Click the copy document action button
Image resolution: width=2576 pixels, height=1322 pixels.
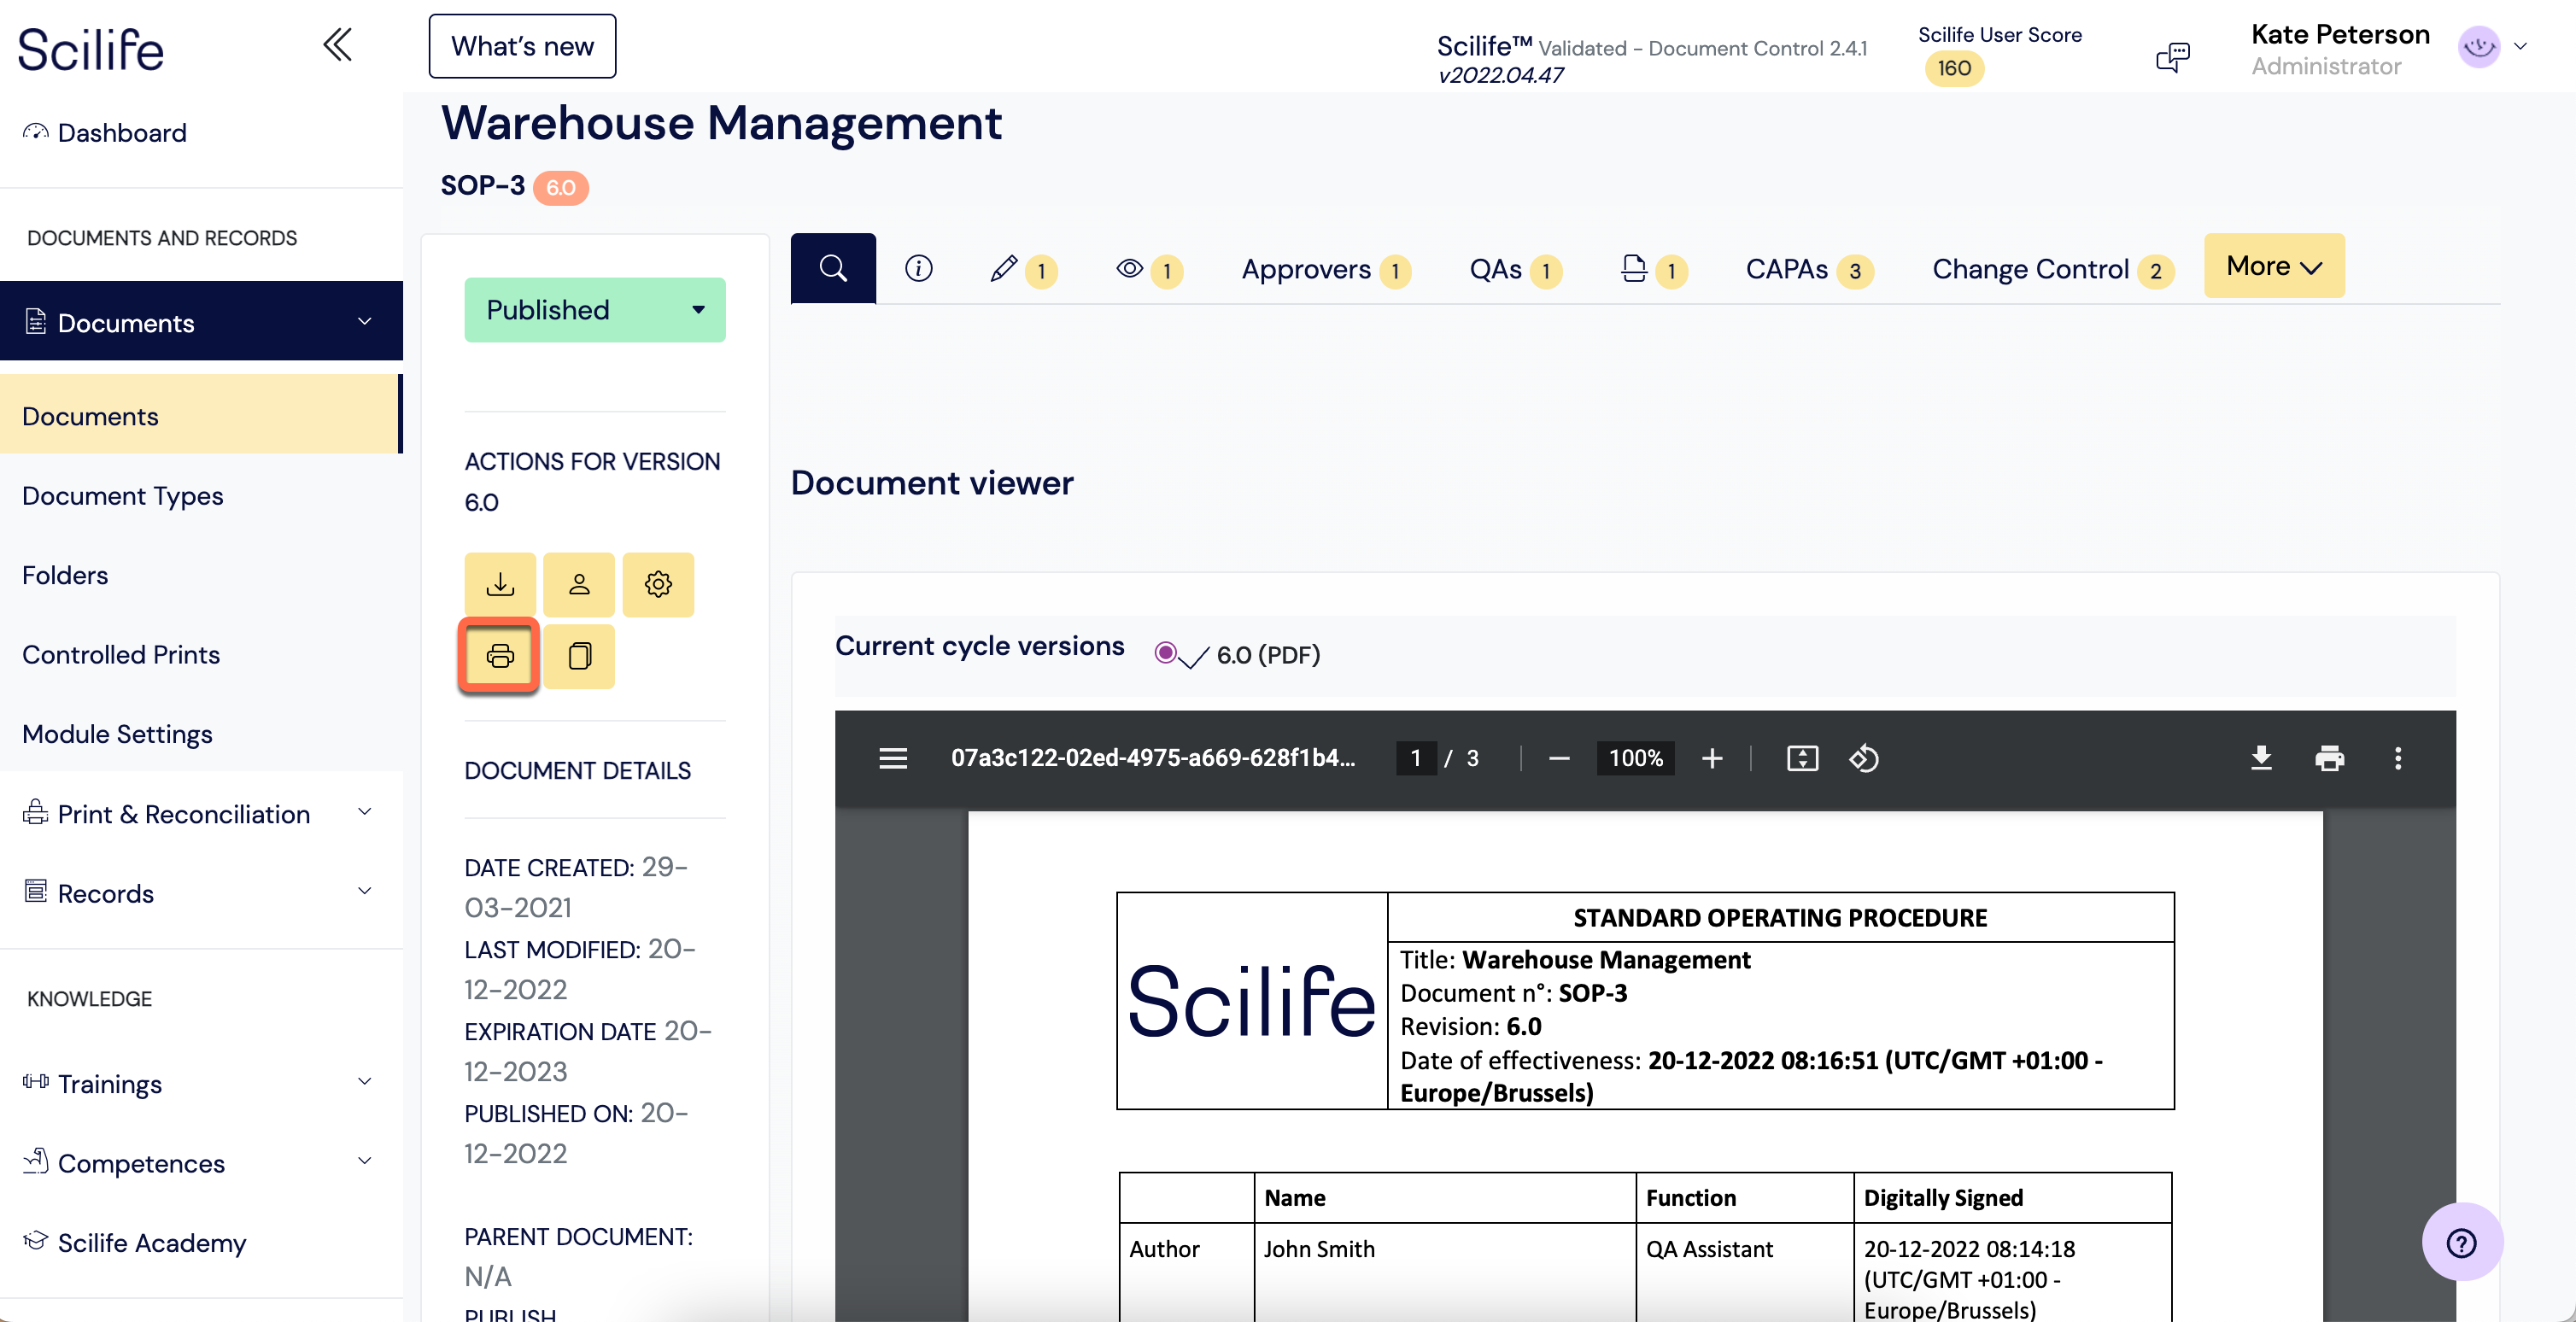click(x=579, y=656)
